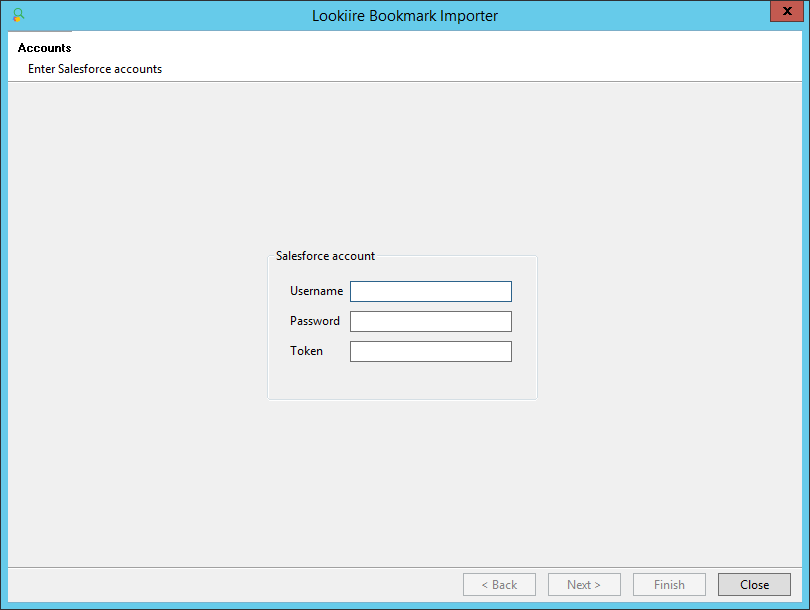810x610 pixels.
Task: Click empty button bar area left of Back
Action: coord(230,584)
